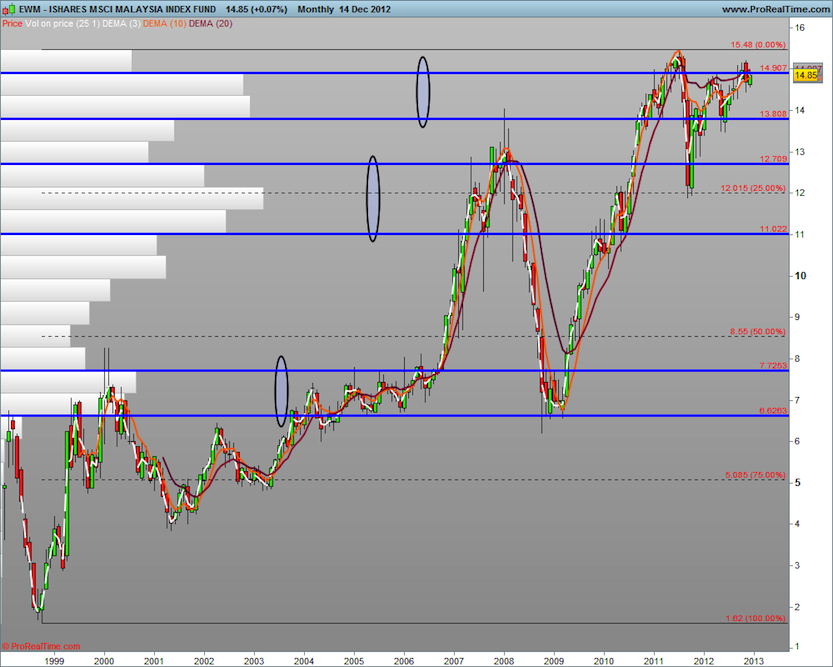Click the 2012 label on the time axis
This screenshot has height=667, width=833.
point(704,661)
